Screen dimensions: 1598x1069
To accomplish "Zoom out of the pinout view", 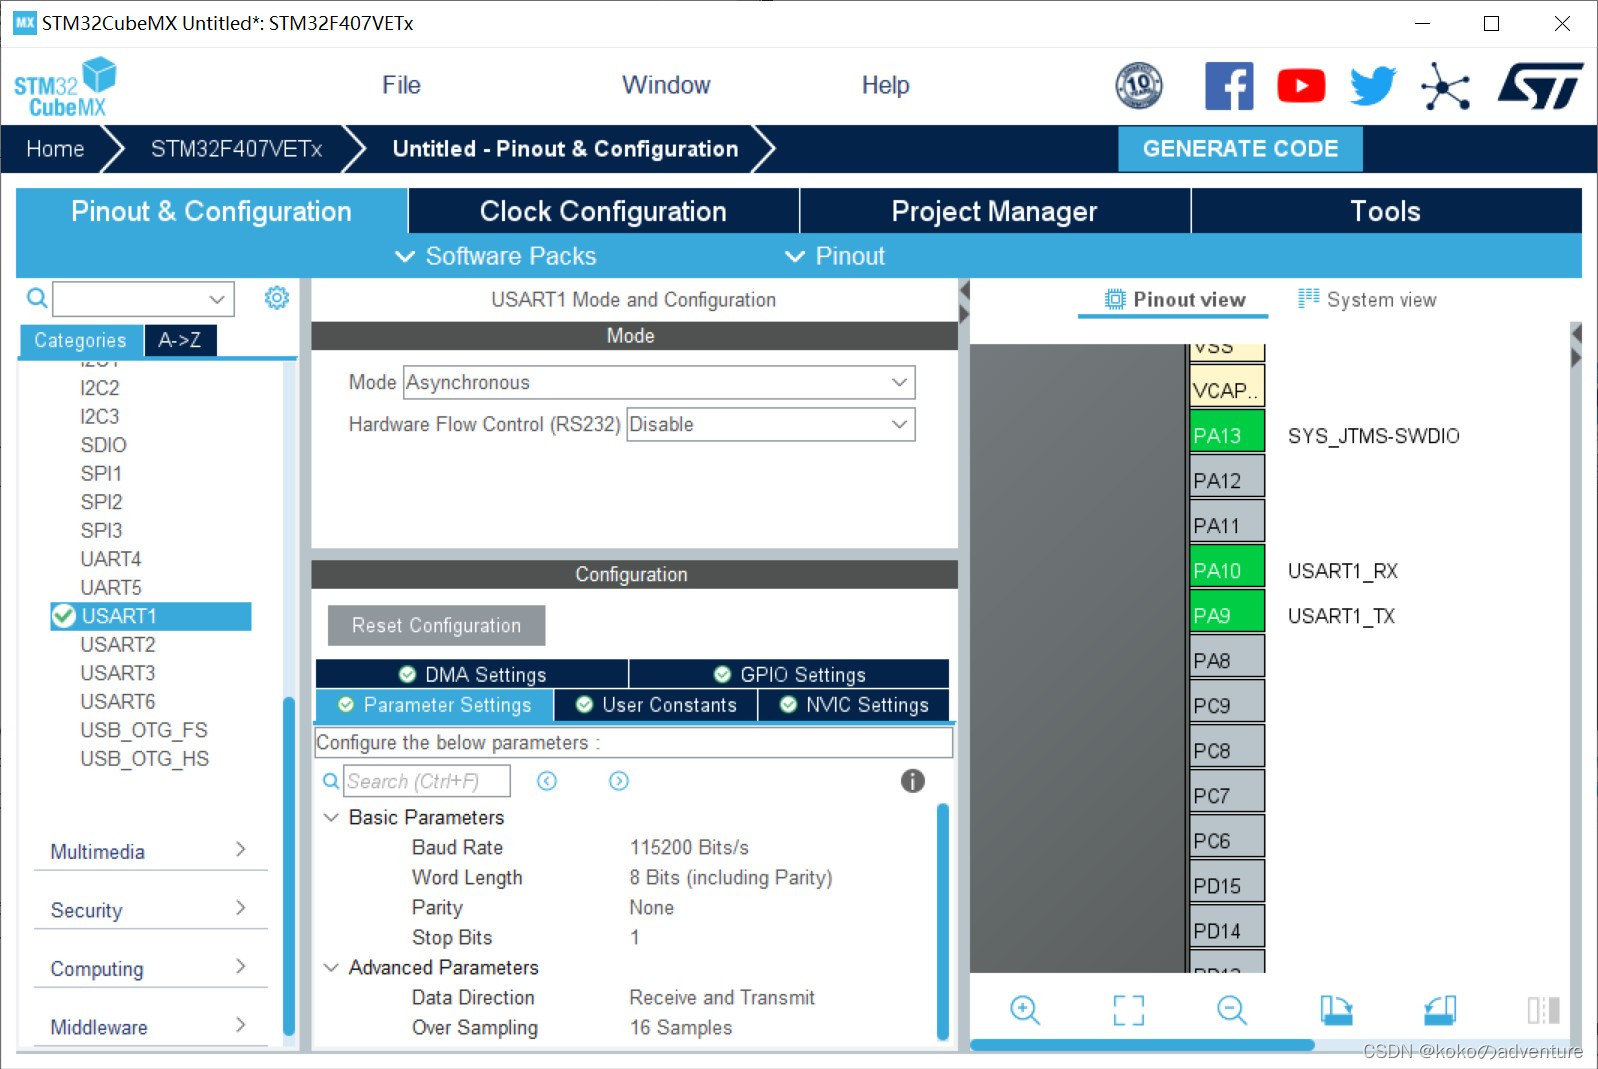I will pos(1232,1010).
